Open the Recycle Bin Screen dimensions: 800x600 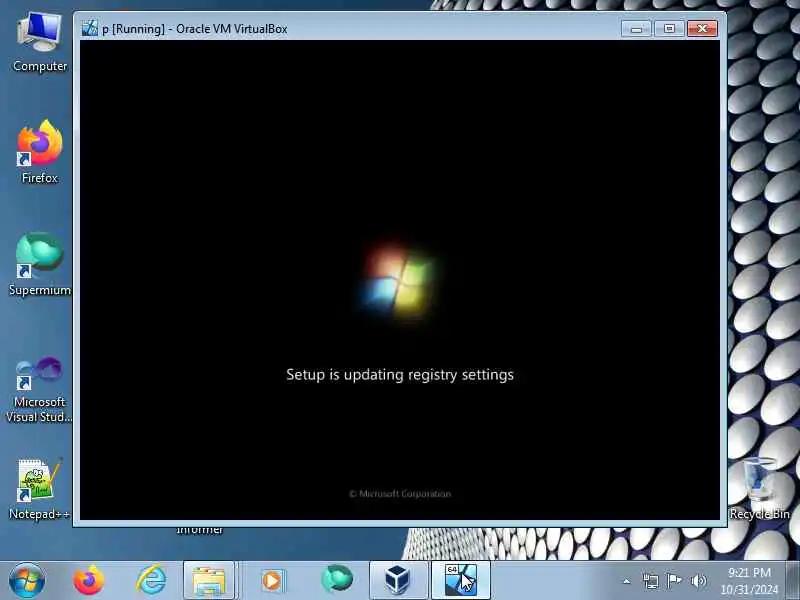pyautogui.click(x=759, y=488)
